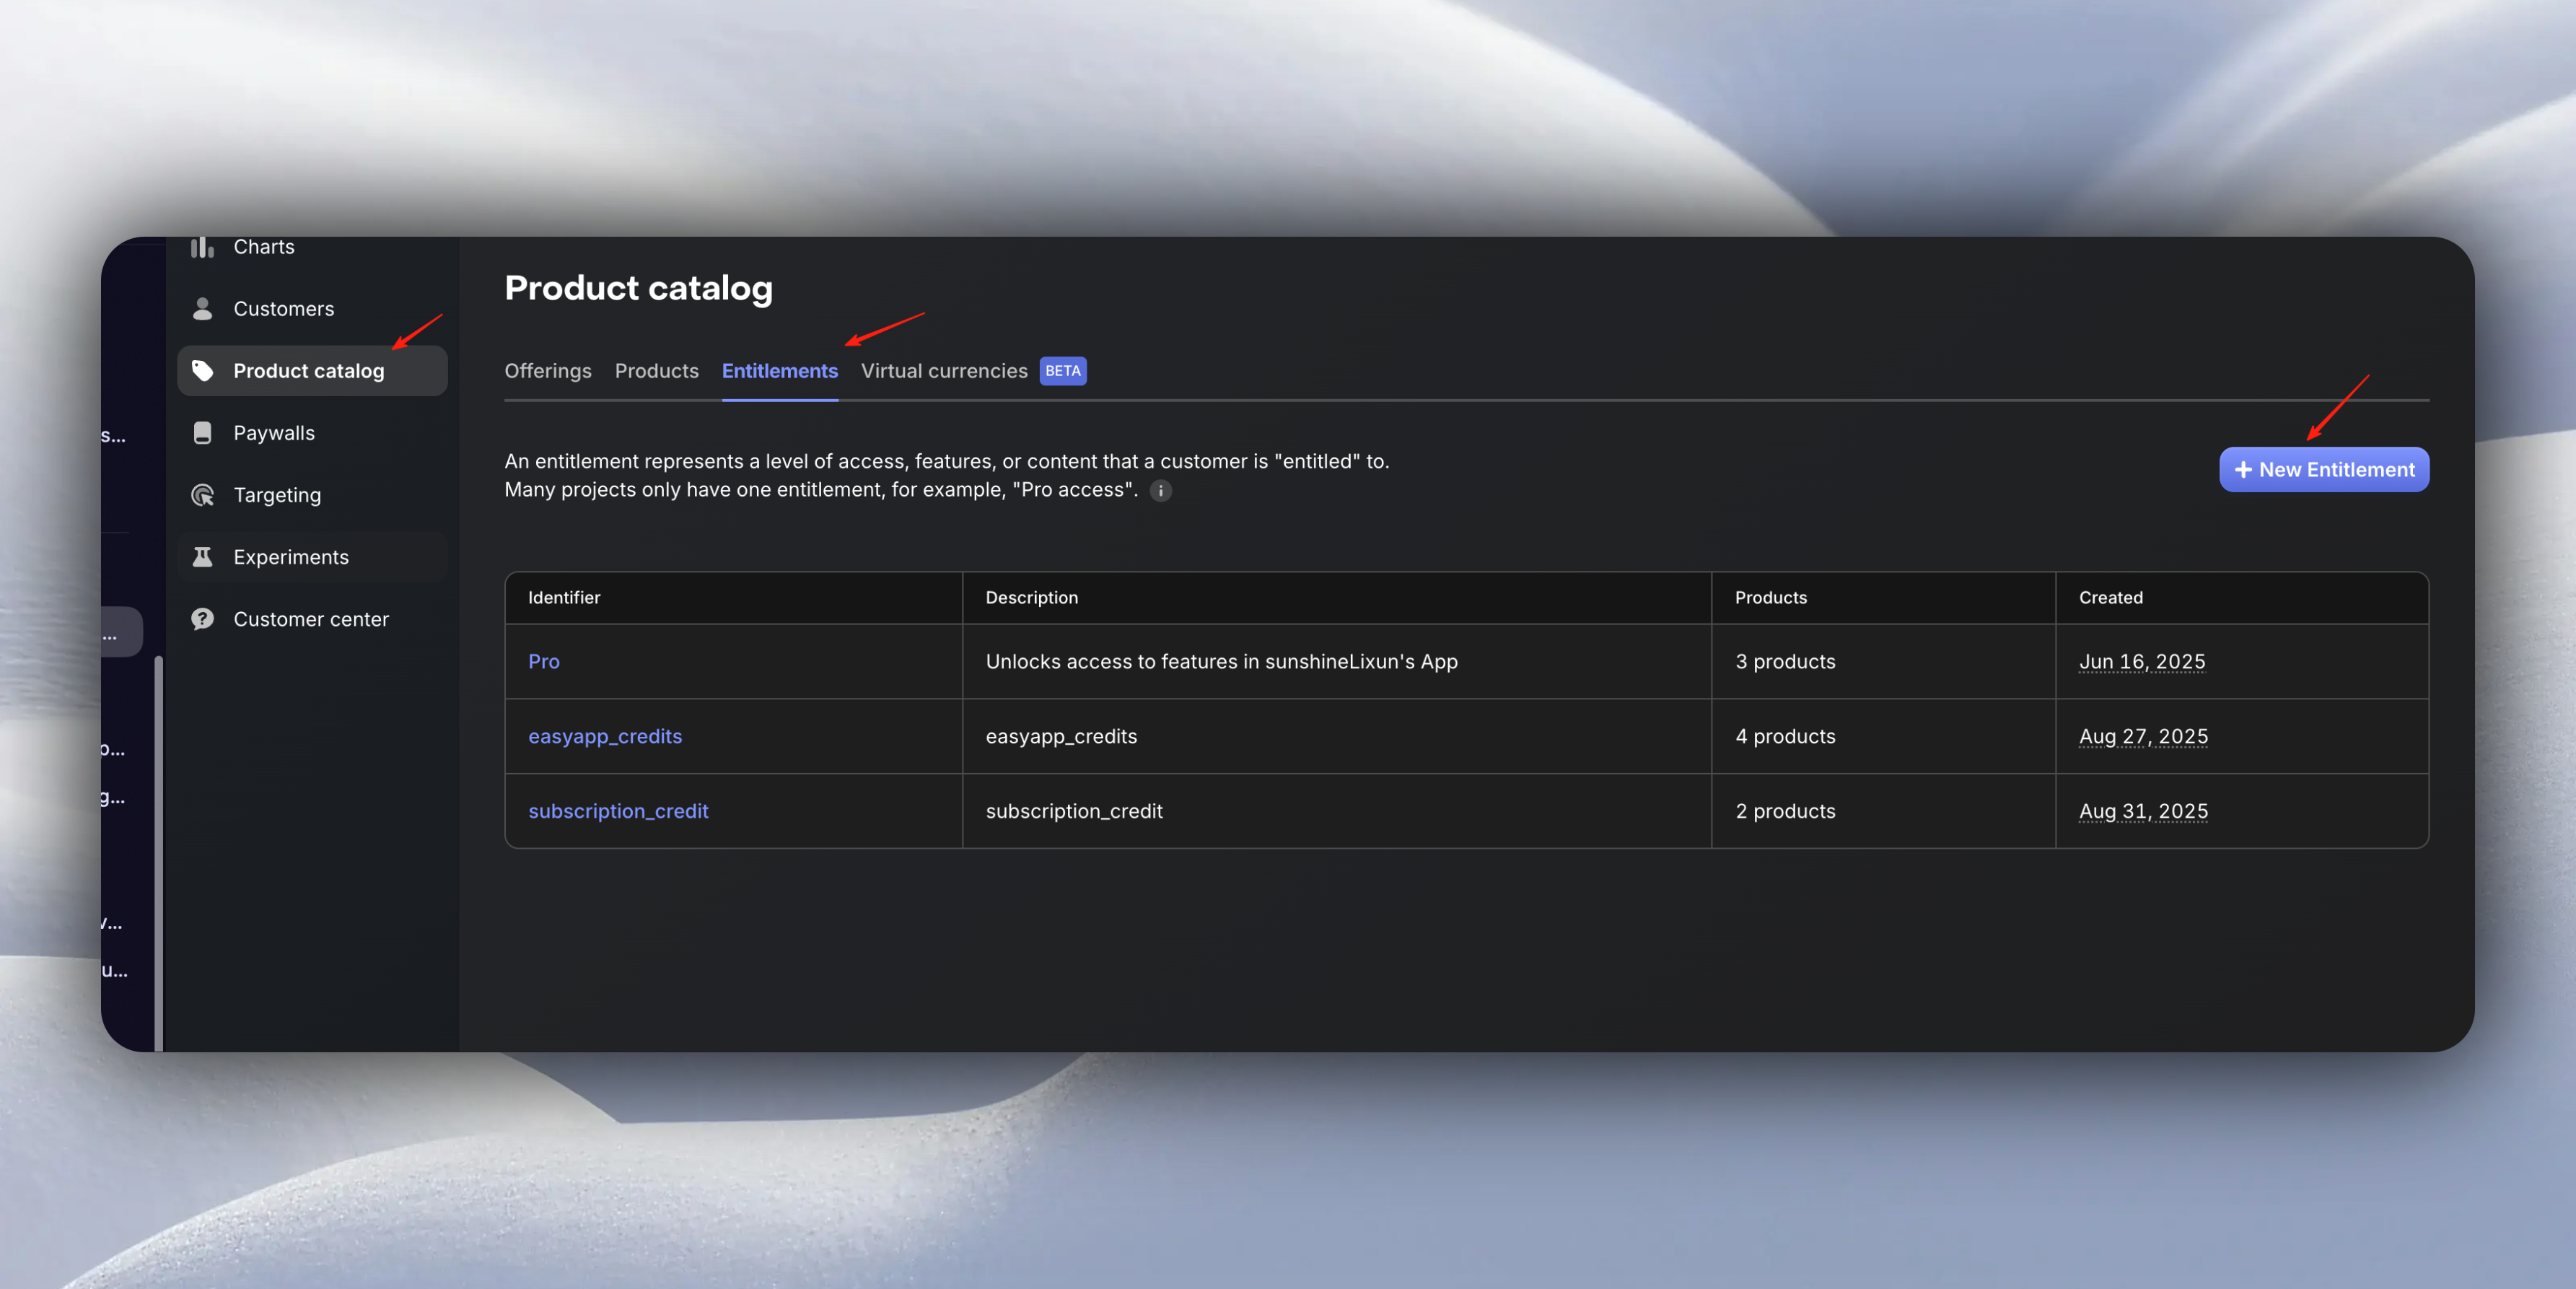The image size is (2576, 1289).
Task: Click the sidebar vertical scrollbar
Action: (158, 850)
